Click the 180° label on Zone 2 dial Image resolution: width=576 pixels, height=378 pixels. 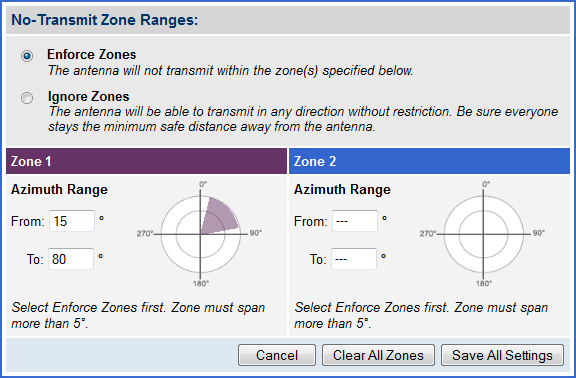pyautogui.click(x=484, y=284)
